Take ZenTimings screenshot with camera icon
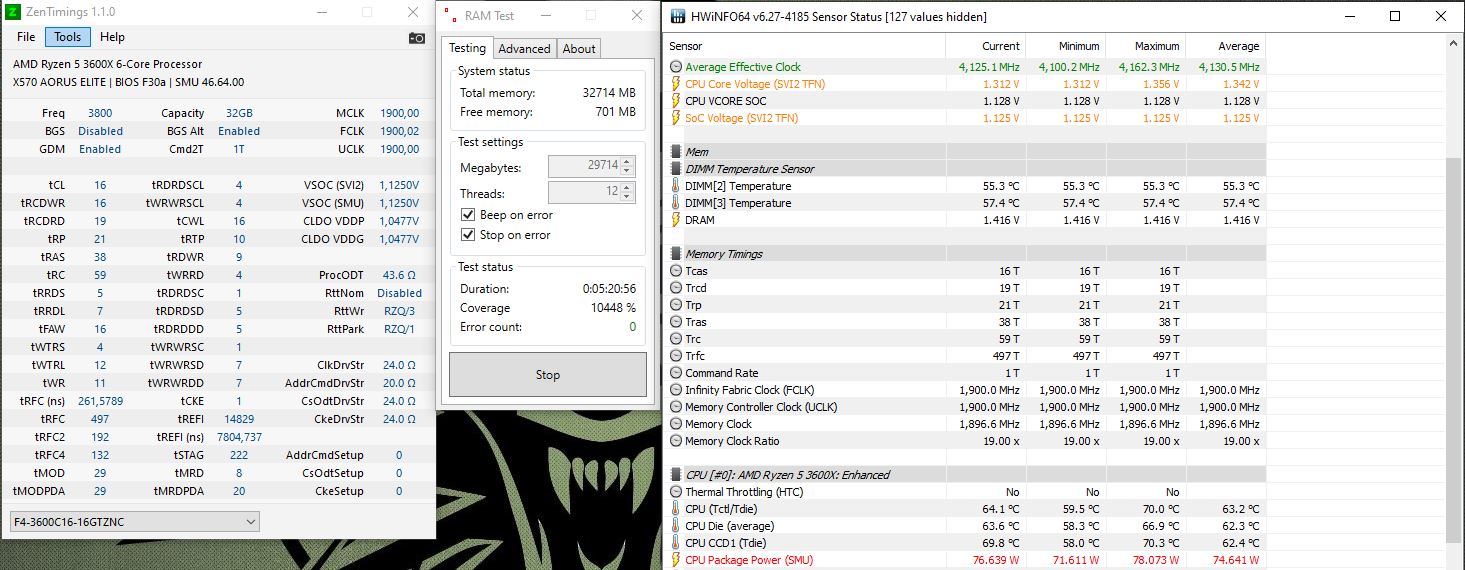Viewport: 1465px width, 570px height. (416, 38)
